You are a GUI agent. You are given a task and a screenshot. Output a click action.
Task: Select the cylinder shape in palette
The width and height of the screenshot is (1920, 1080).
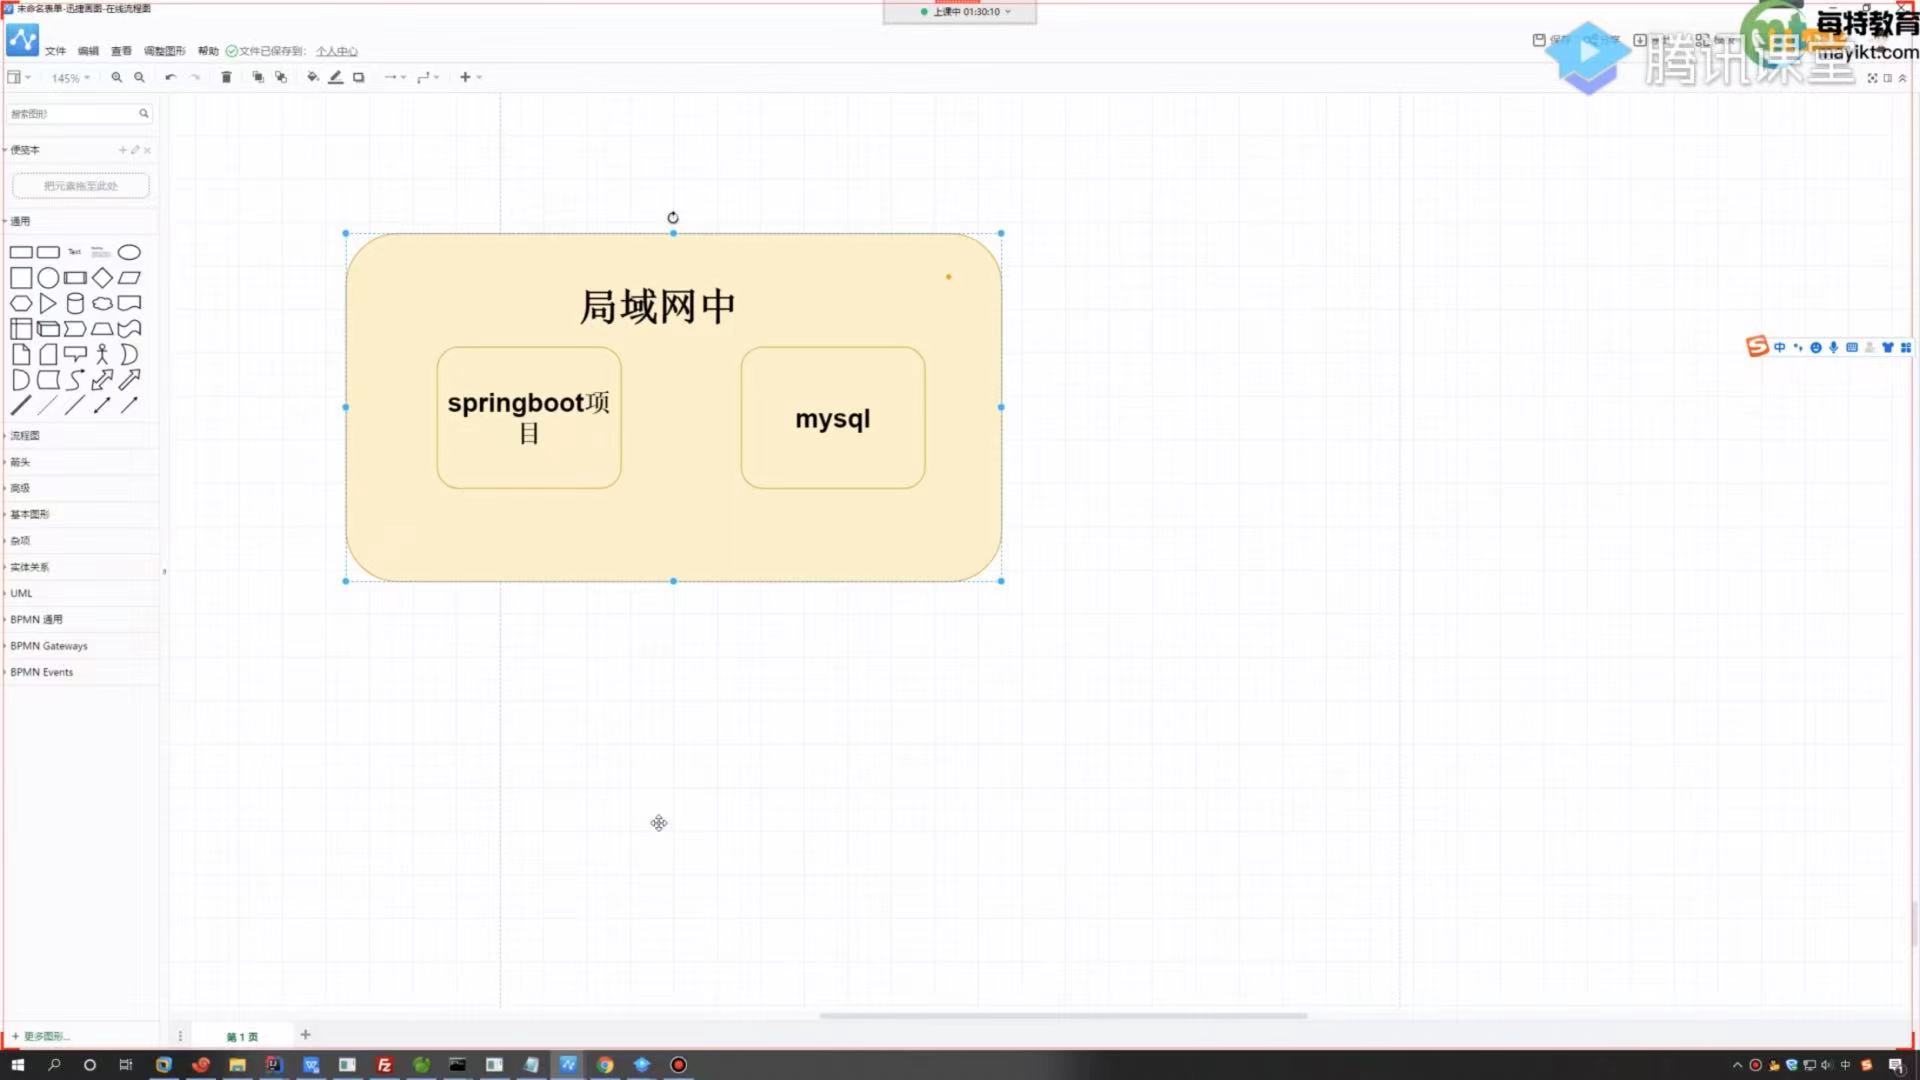click(x=75, y=303)
